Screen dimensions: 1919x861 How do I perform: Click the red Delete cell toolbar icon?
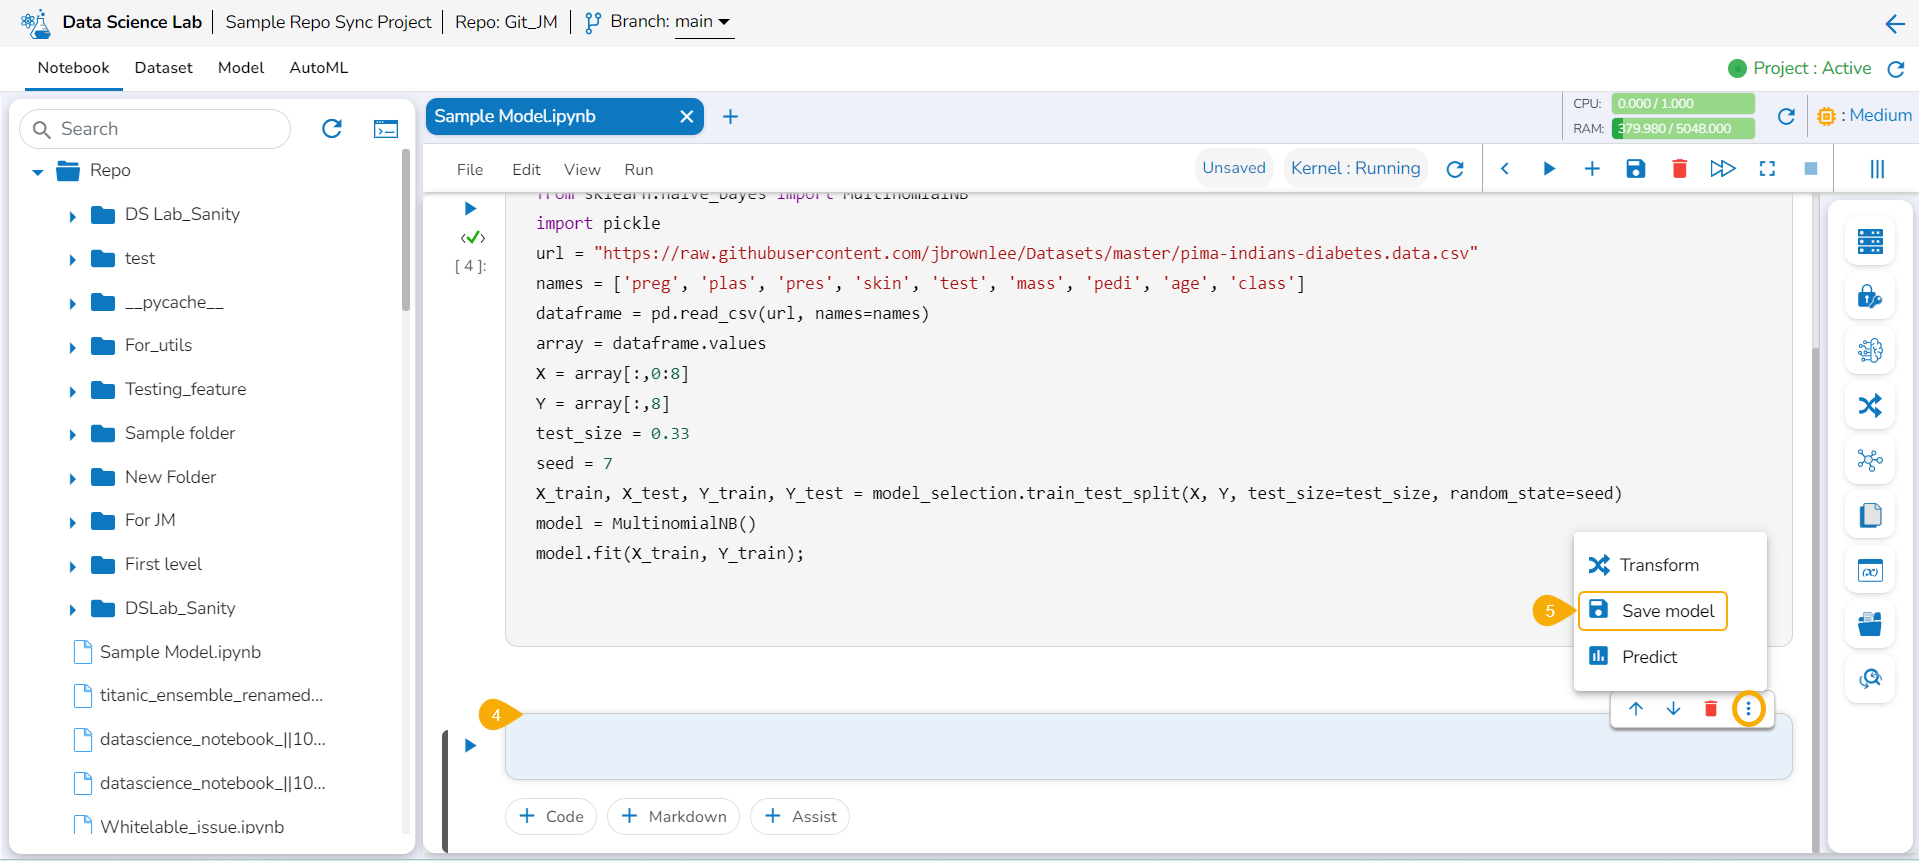pos(1679,169)
